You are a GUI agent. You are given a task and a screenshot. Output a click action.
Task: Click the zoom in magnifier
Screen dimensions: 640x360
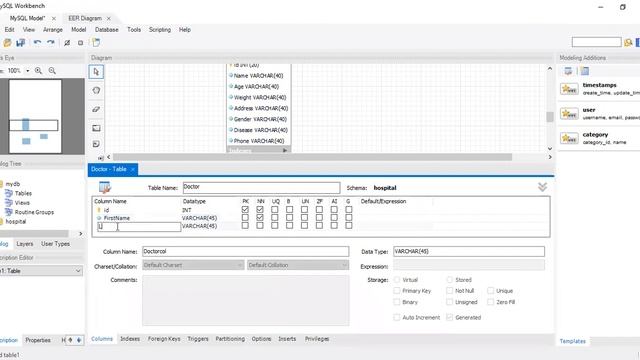point(38,71)
